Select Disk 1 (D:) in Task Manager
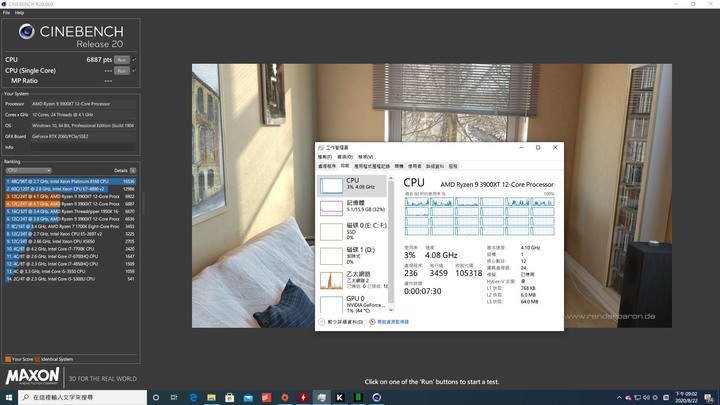The image size is (720, 405). pos(352,255)
